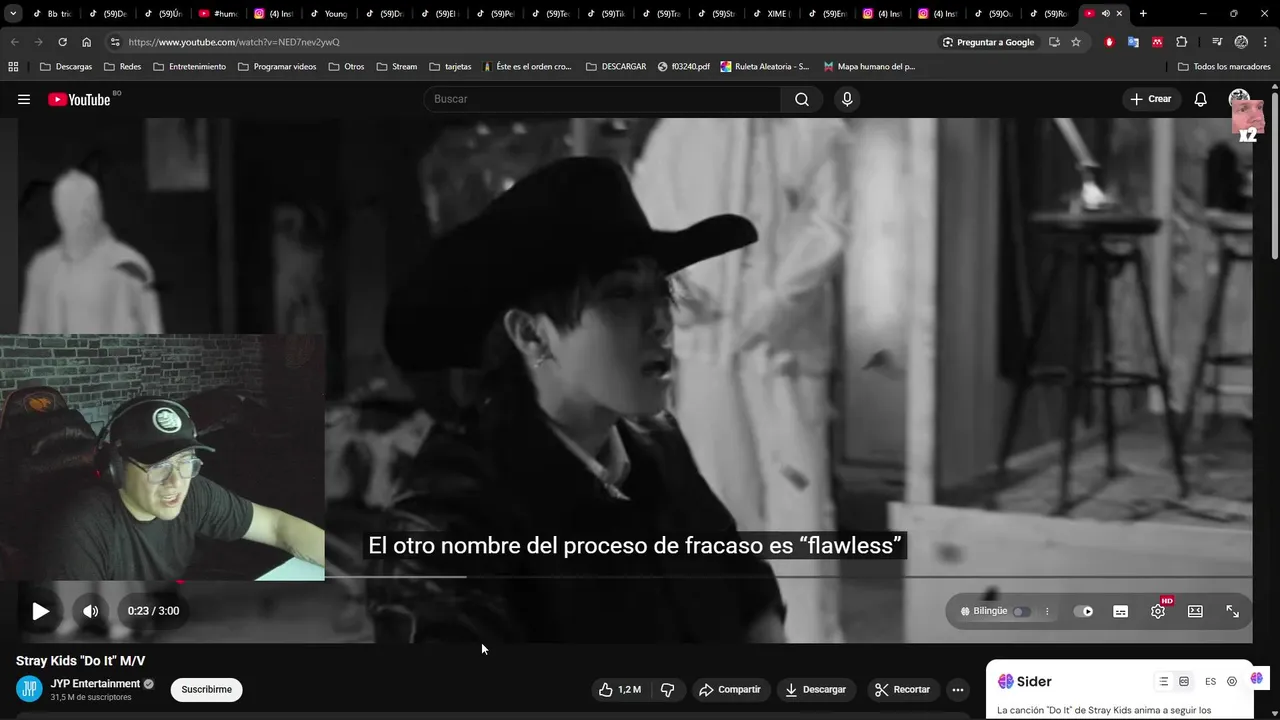Toggle the Bilingüe subtitles switch
Screen dimensions: 1280x720
tap(1021, 611)
